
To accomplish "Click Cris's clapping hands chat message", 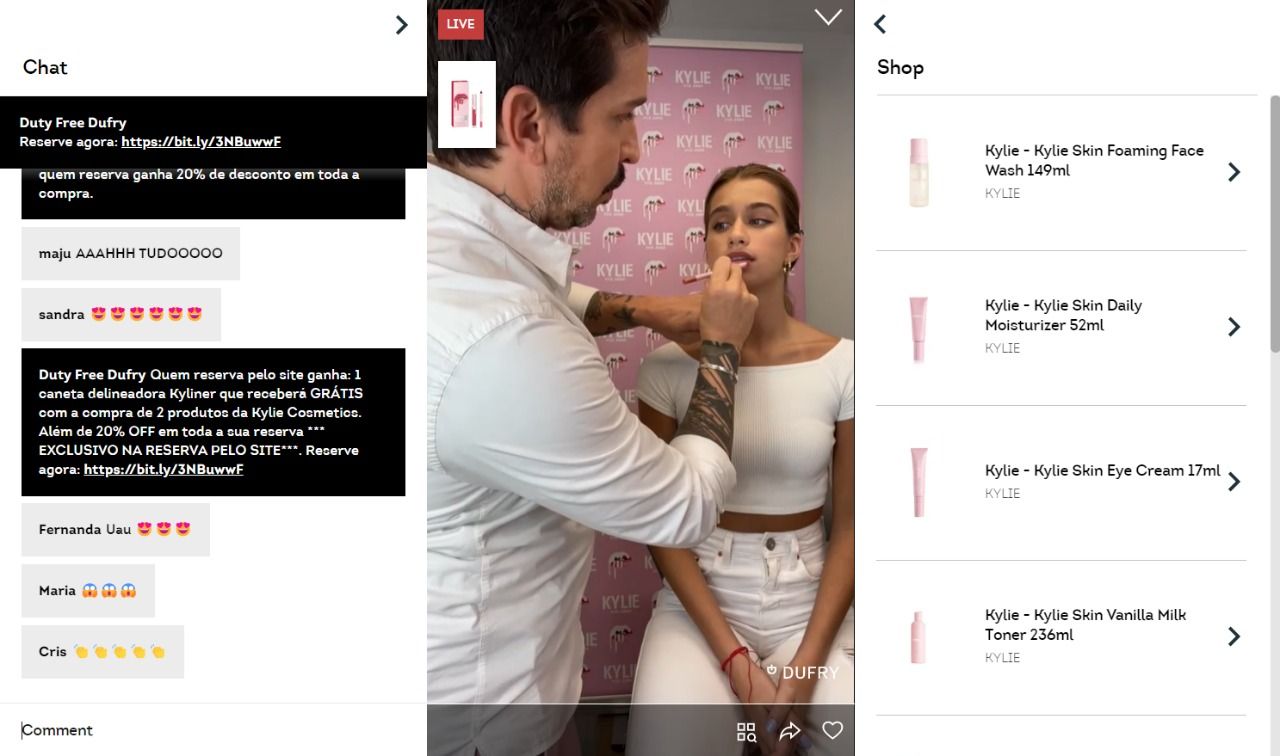I will 103,652.
